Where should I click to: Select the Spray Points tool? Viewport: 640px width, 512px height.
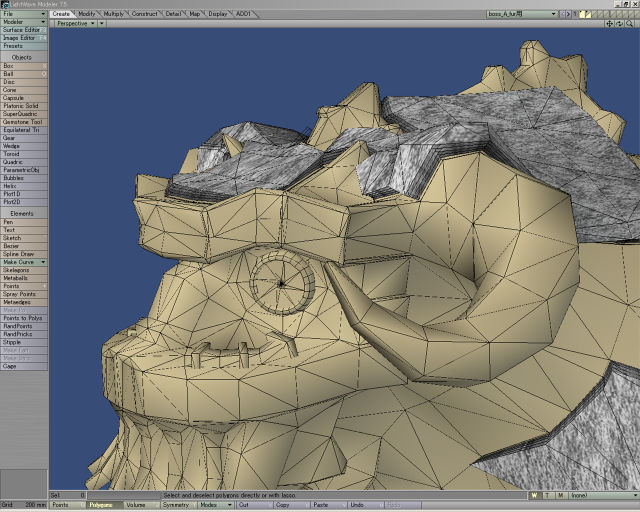click(24, 294)
